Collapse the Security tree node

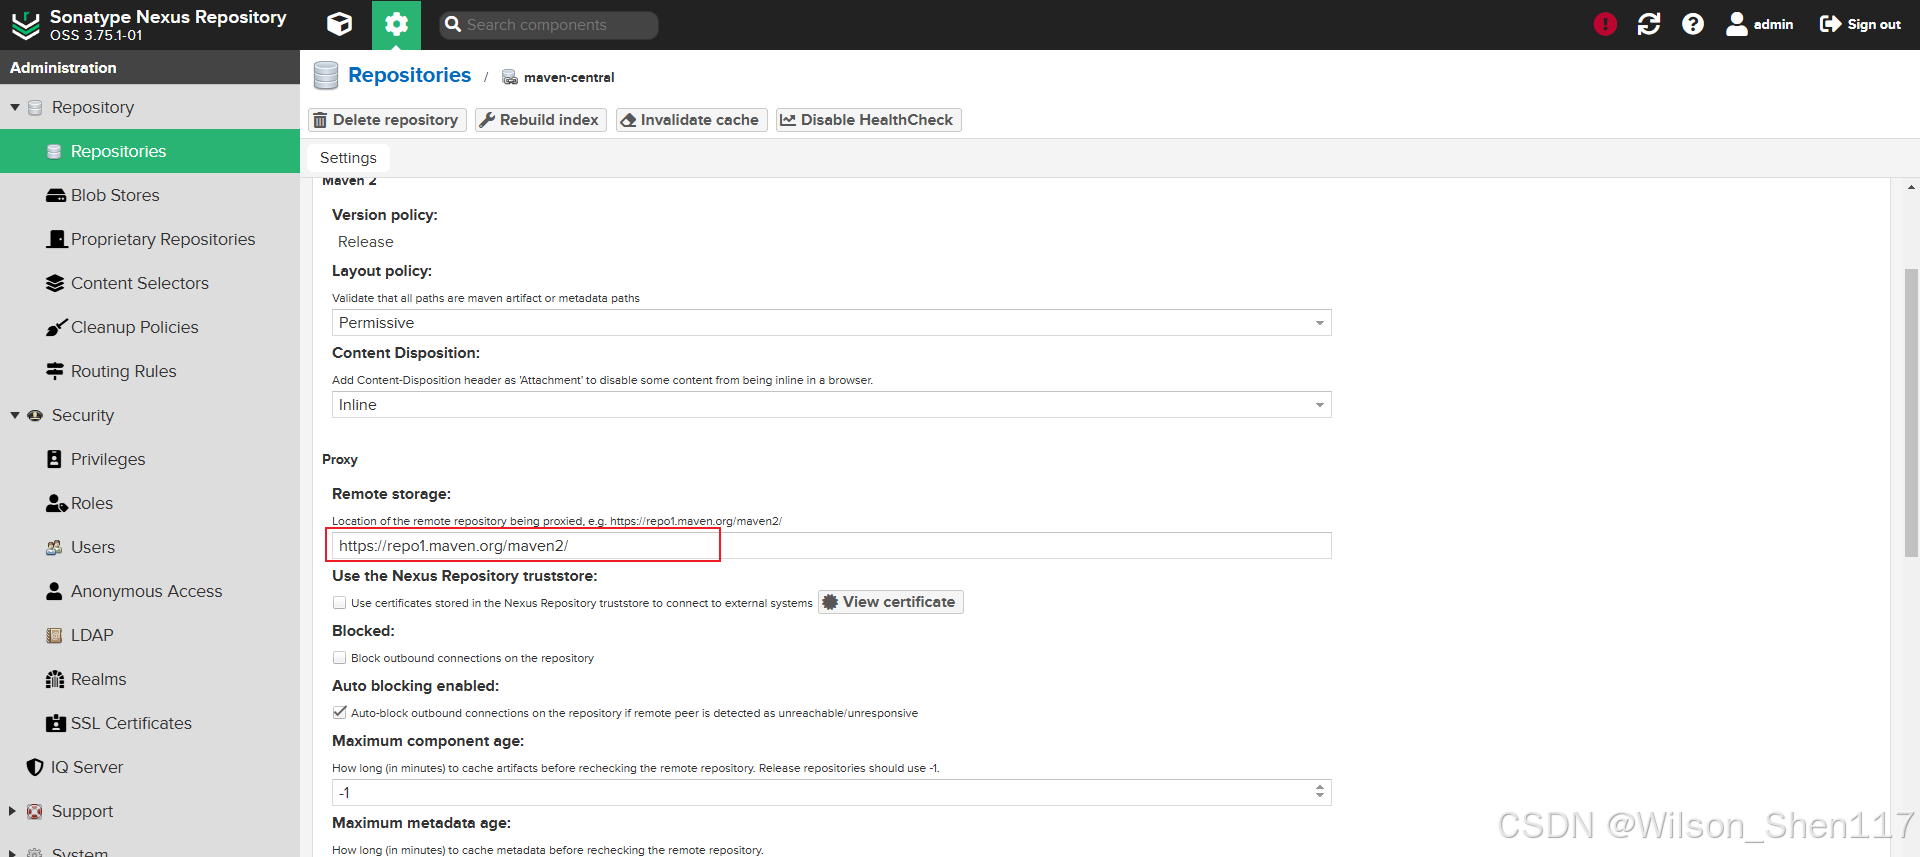click(x=15, y=415)
